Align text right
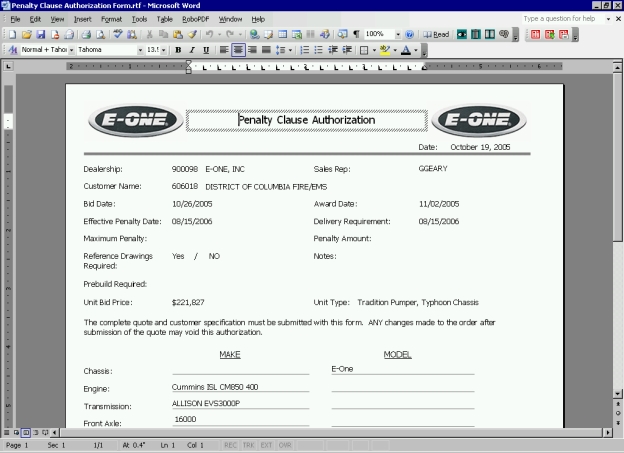The height and width of the screenshot is (453, 624). tap(252, 50)
